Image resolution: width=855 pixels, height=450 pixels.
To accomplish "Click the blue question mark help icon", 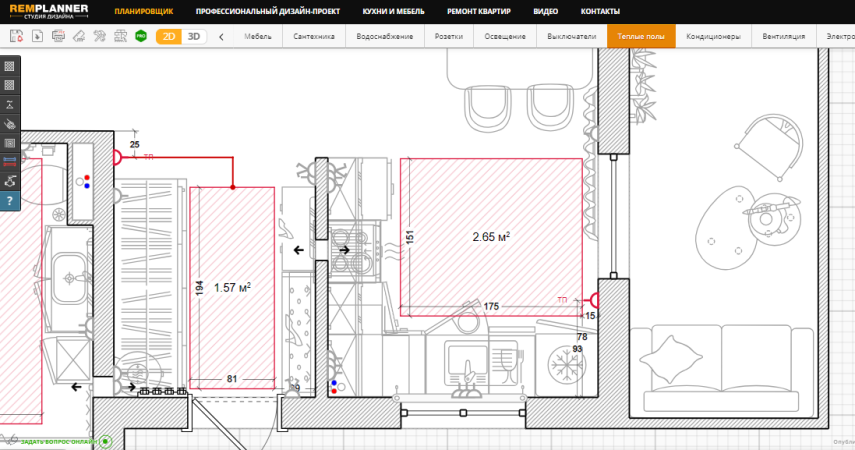I will (x=9, y=201).
